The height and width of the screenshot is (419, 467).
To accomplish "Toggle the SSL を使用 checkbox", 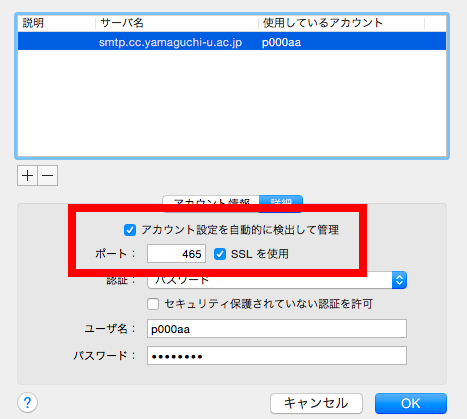I will [x=220, y=254].
